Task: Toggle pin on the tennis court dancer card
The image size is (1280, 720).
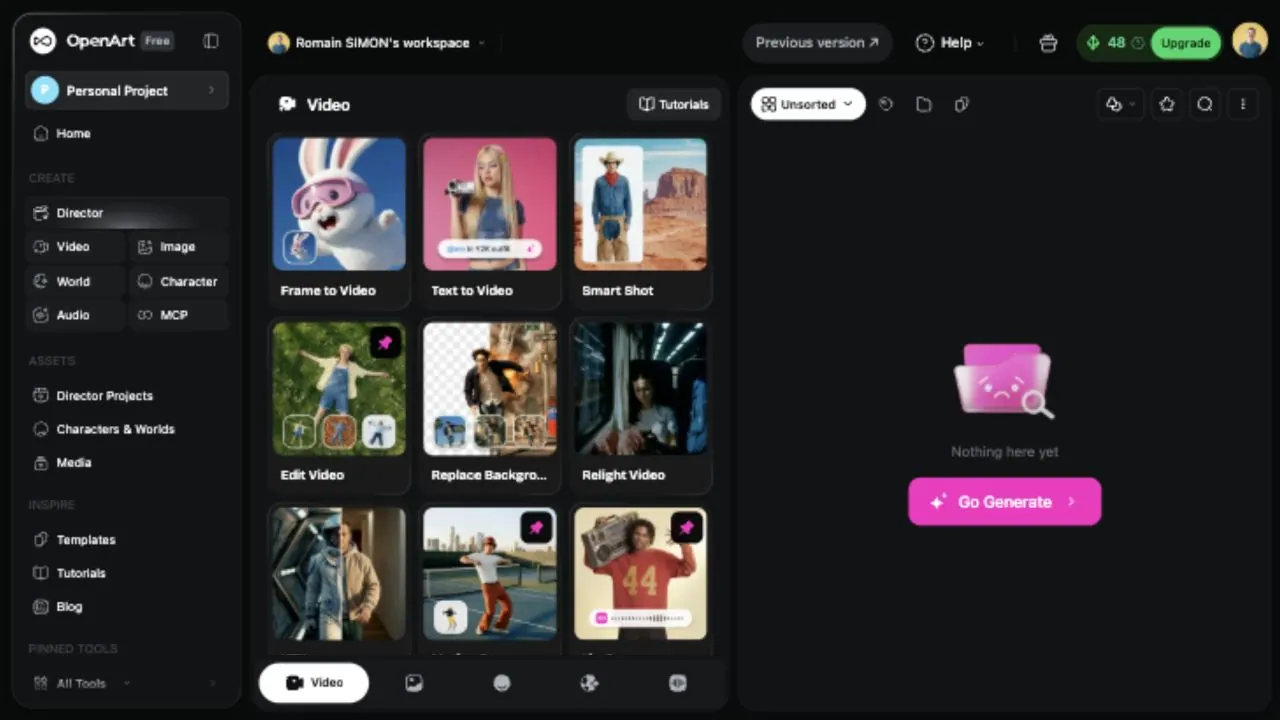Action: [x=537, y=528]
